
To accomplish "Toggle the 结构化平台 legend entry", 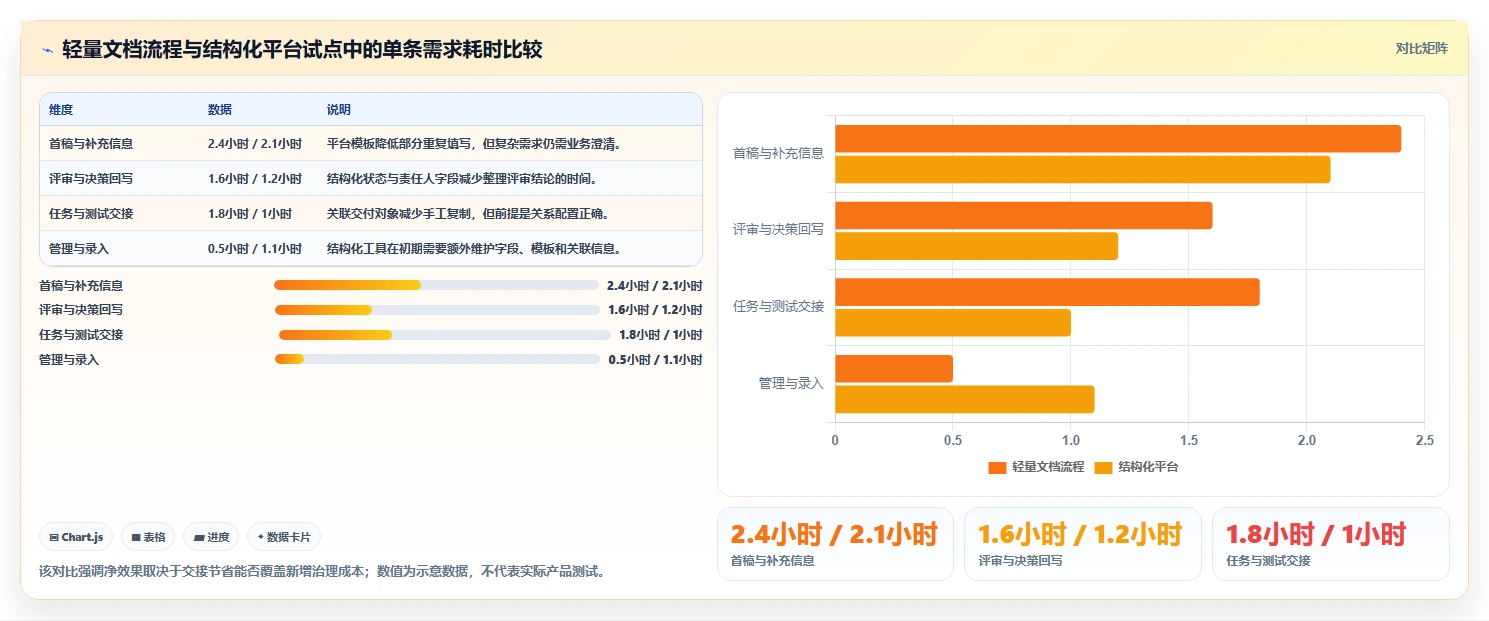I will (x=1137, y=467).
